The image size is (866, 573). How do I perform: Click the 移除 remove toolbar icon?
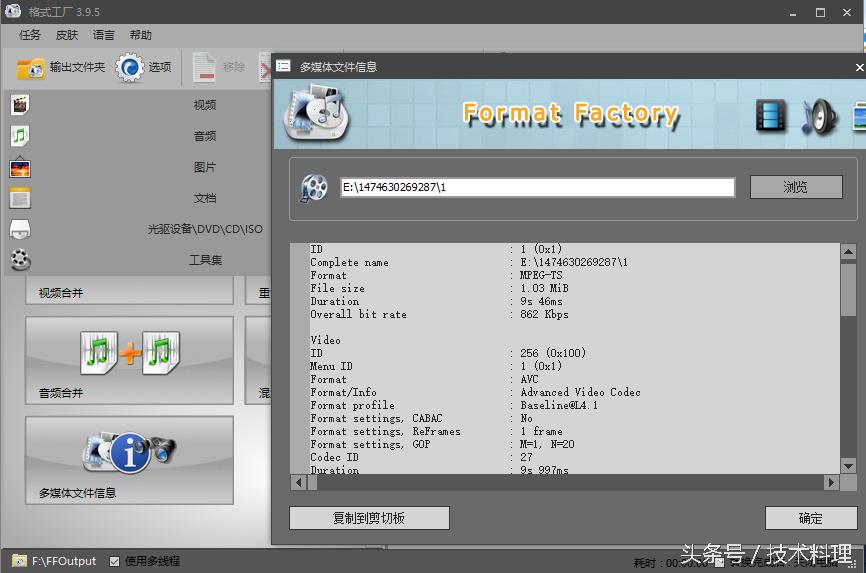tap(204, 68)
